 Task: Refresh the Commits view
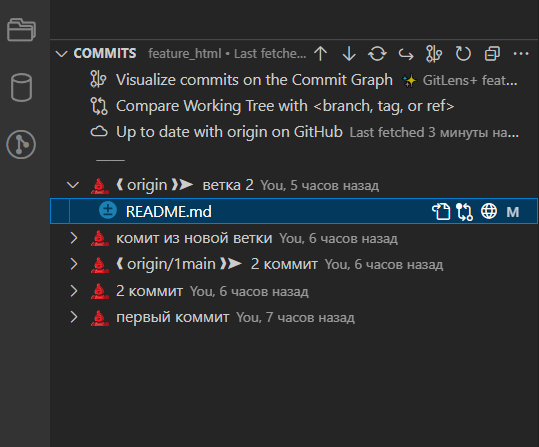coord(463,54)
